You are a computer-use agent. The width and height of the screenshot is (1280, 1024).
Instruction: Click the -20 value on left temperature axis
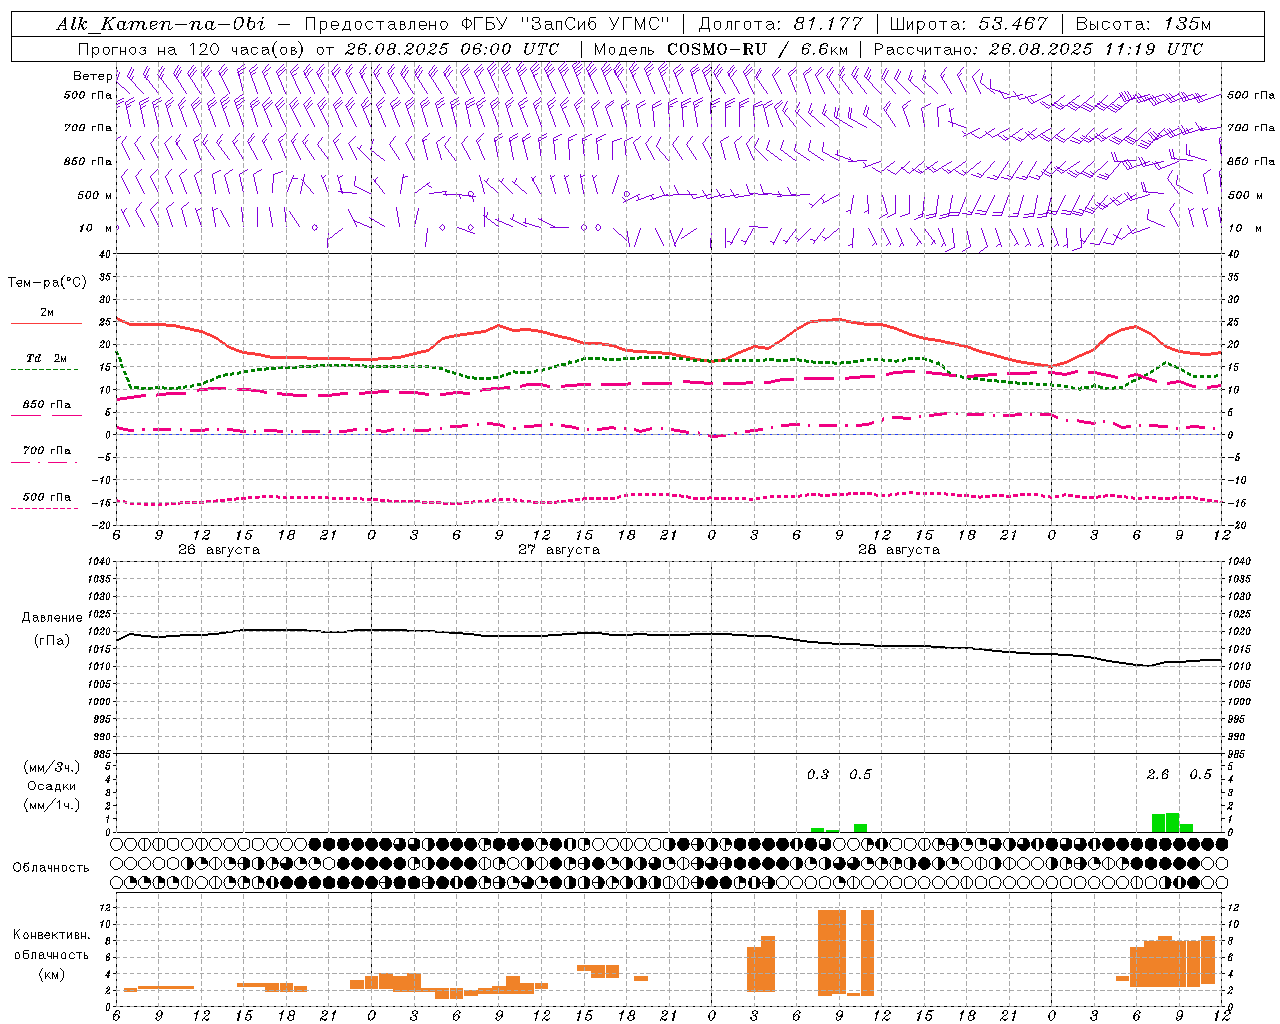coord(103,525)
